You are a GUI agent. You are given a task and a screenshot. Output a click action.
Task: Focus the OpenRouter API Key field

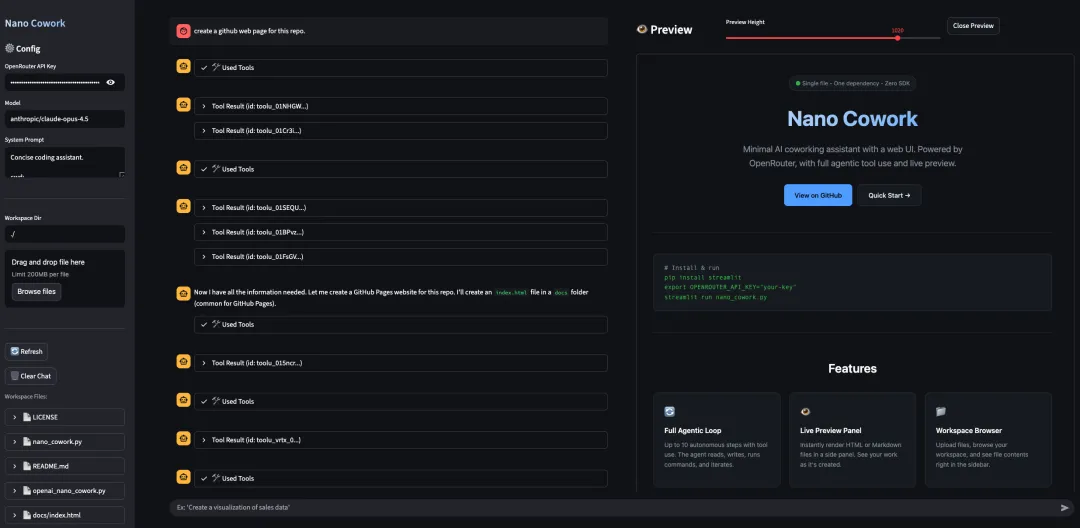[x=55, y=82]
